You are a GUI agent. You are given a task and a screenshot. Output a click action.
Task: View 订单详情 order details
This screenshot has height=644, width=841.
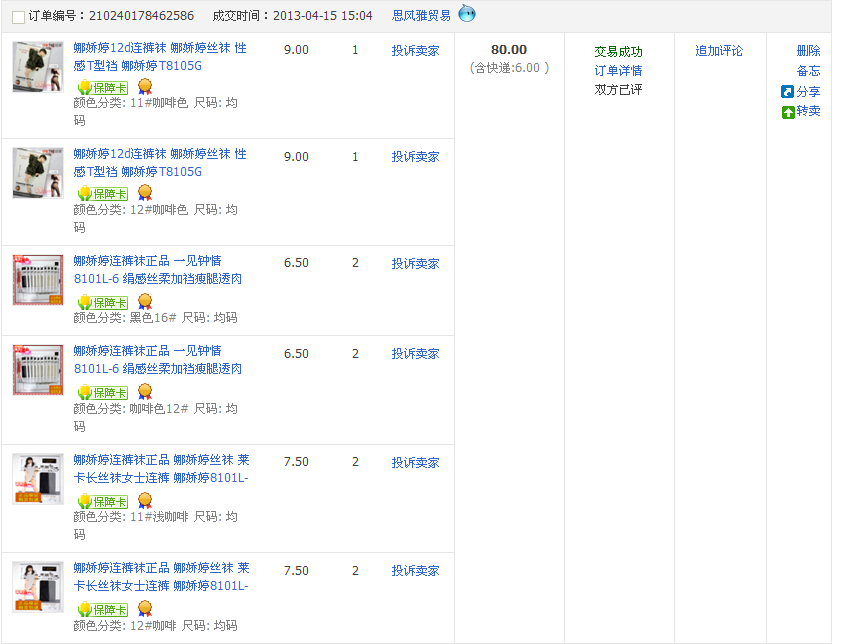click(x=618, y=71)
